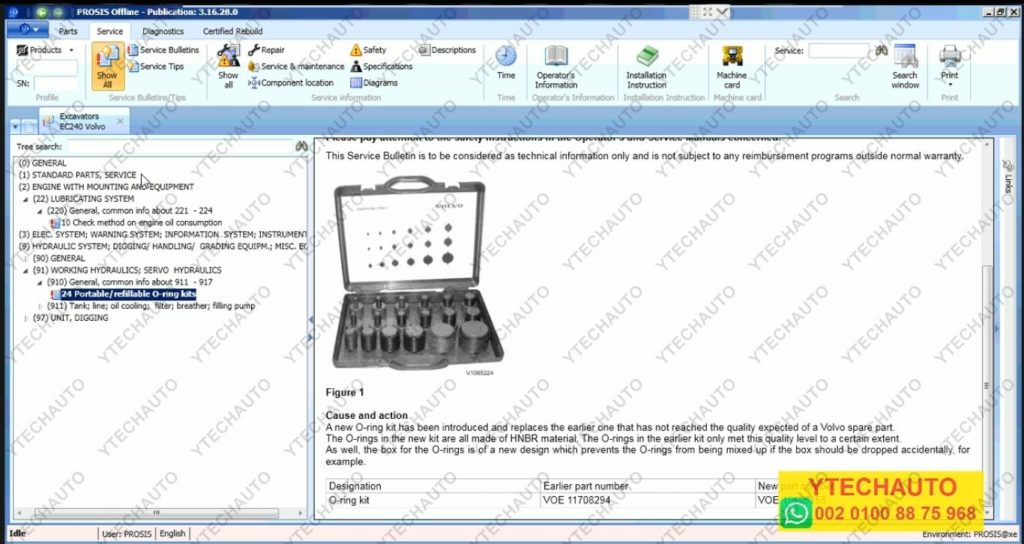Click the SN input field
1024x544 pixels.
click(56, 83)
